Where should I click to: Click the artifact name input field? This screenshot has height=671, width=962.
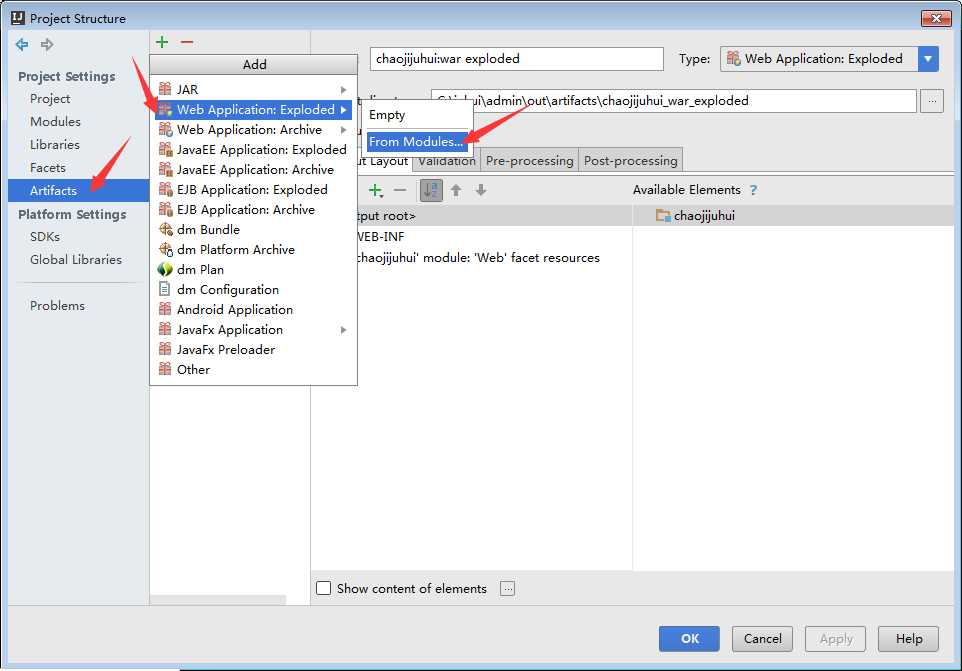click(x=517, y=59)
